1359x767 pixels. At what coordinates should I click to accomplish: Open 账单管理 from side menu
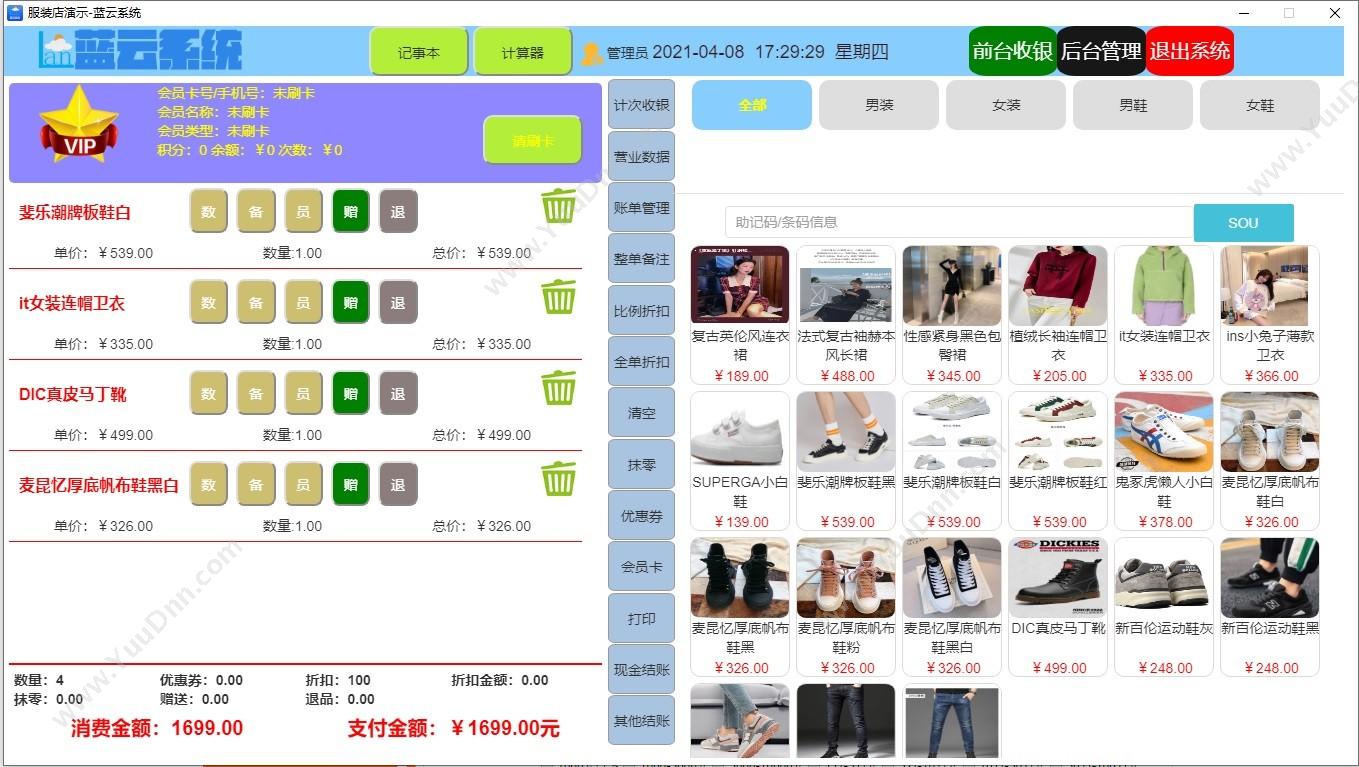click(x=641, y=208)
